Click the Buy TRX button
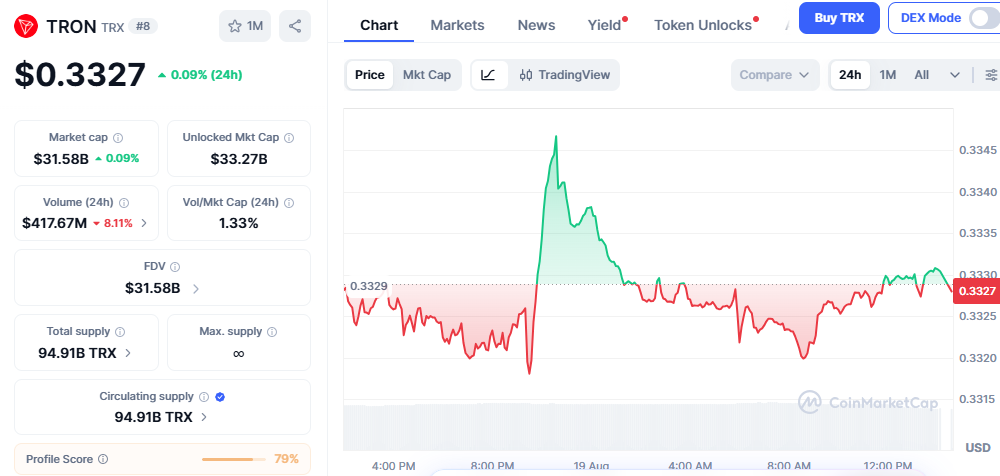 coord(839,18)
